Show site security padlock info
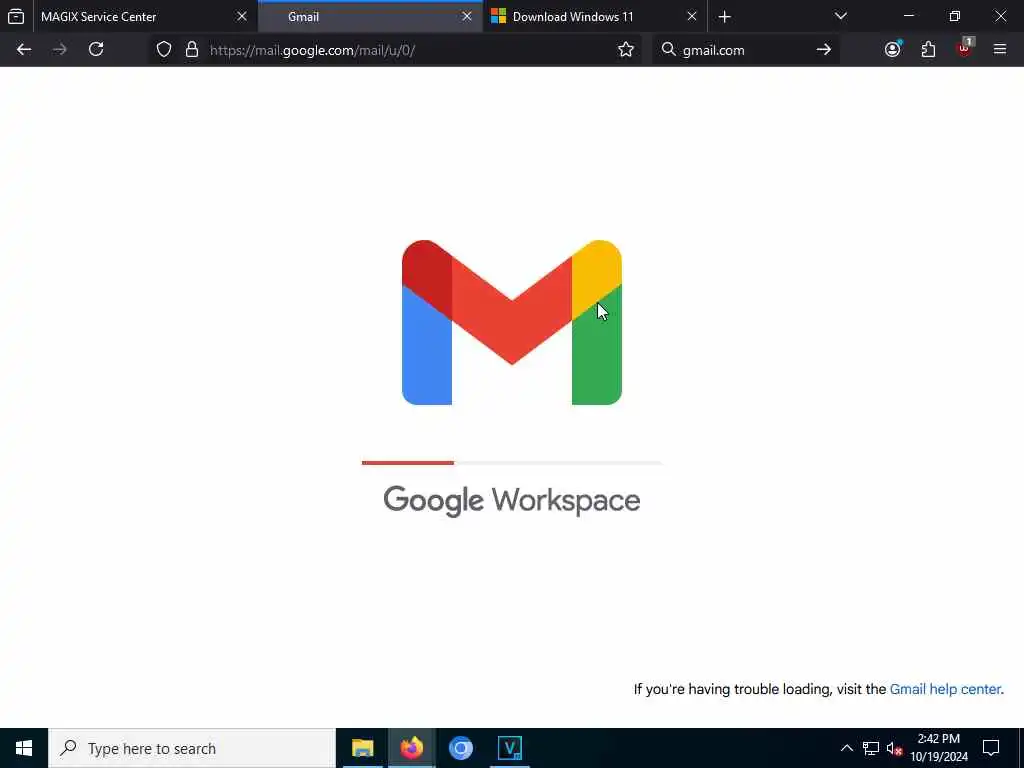 tap(192, 50)
